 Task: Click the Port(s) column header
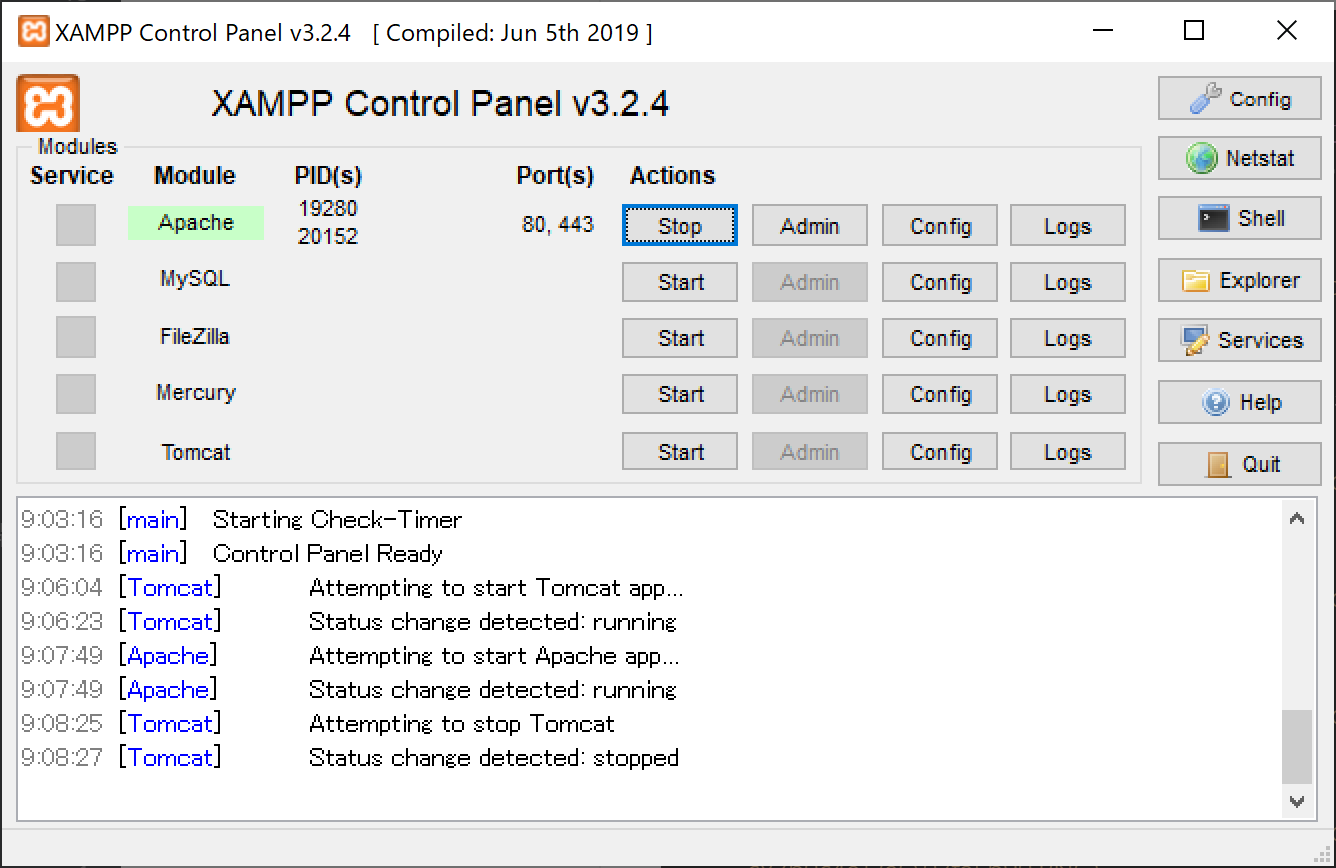click(x=555, y=176)
